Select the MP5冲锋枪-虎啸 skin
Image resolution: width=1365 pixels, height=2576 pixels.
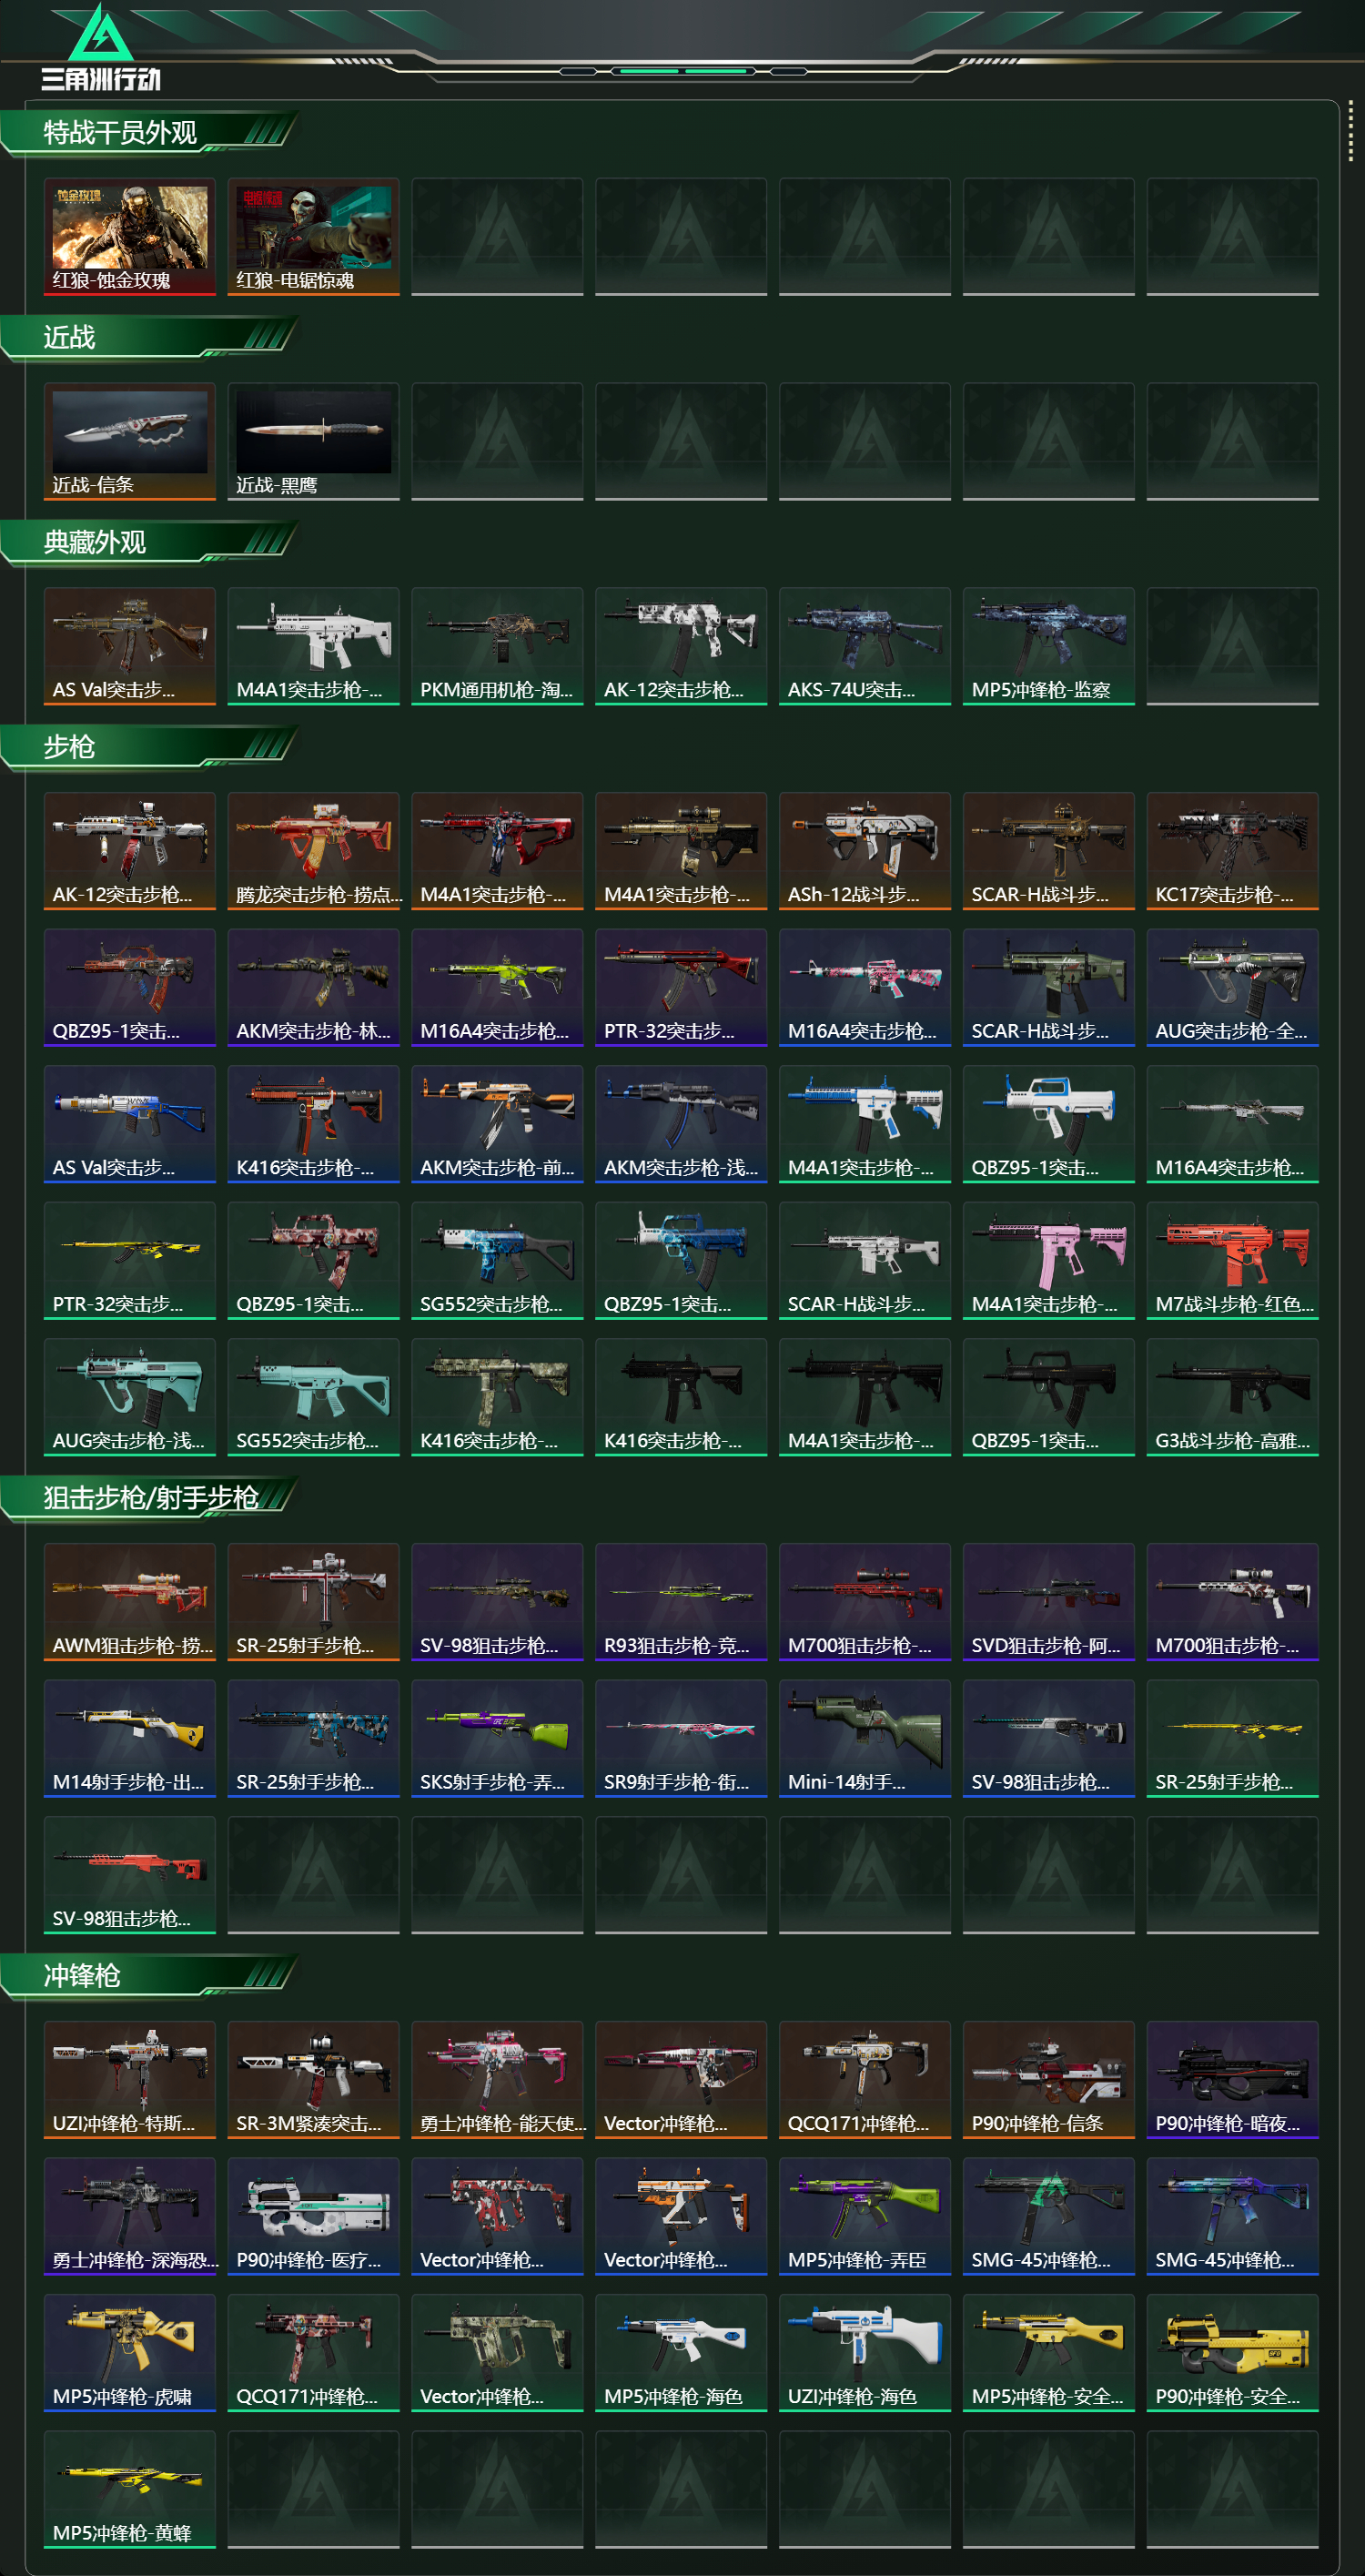coord(130,2353)
